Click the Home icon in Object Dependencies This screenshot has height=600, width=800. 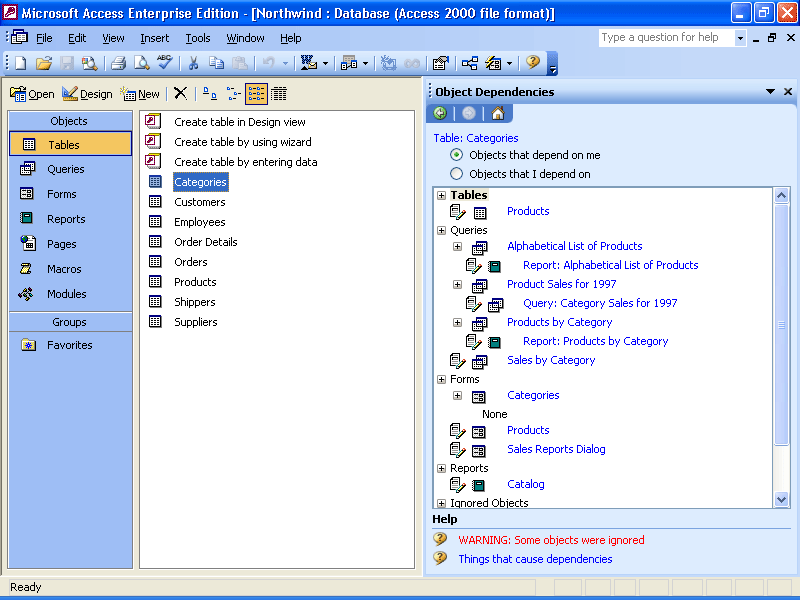(x=497, y=113)
